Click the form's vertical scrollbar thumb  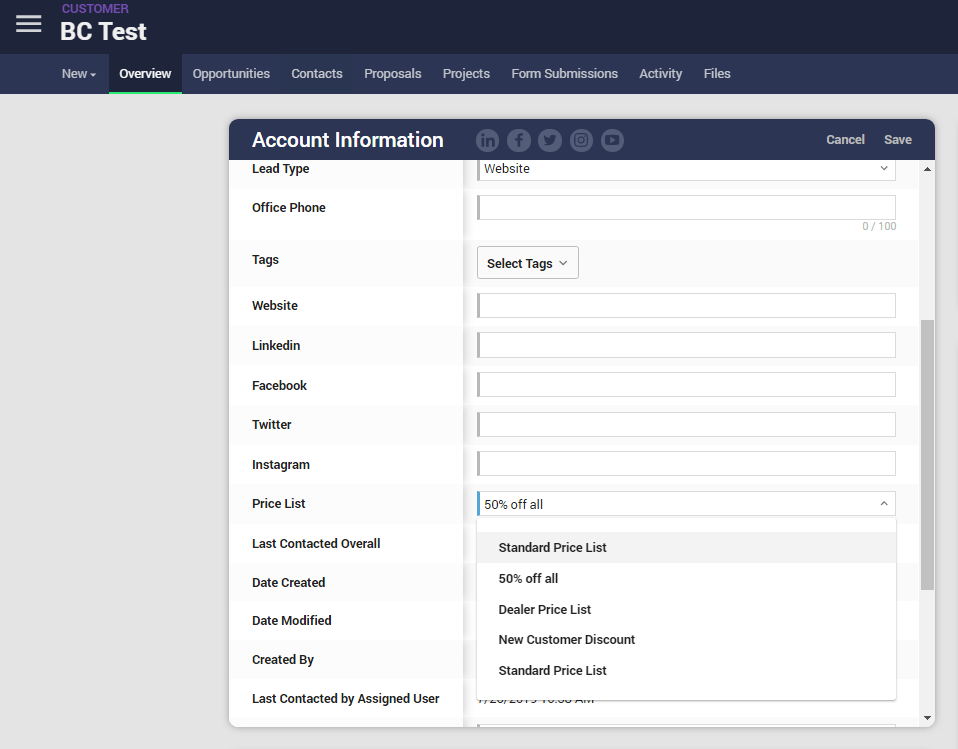(927, 455)
